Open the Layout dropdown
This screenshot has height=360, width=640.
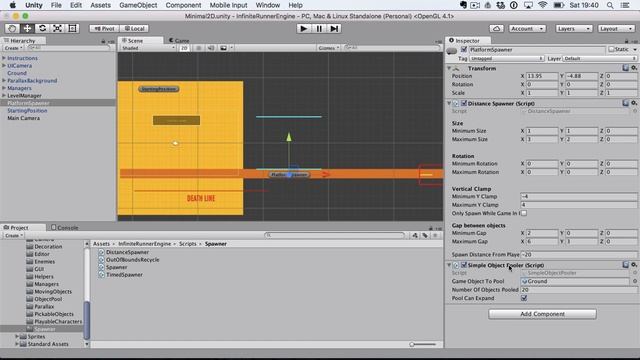[x=616, y=29]
